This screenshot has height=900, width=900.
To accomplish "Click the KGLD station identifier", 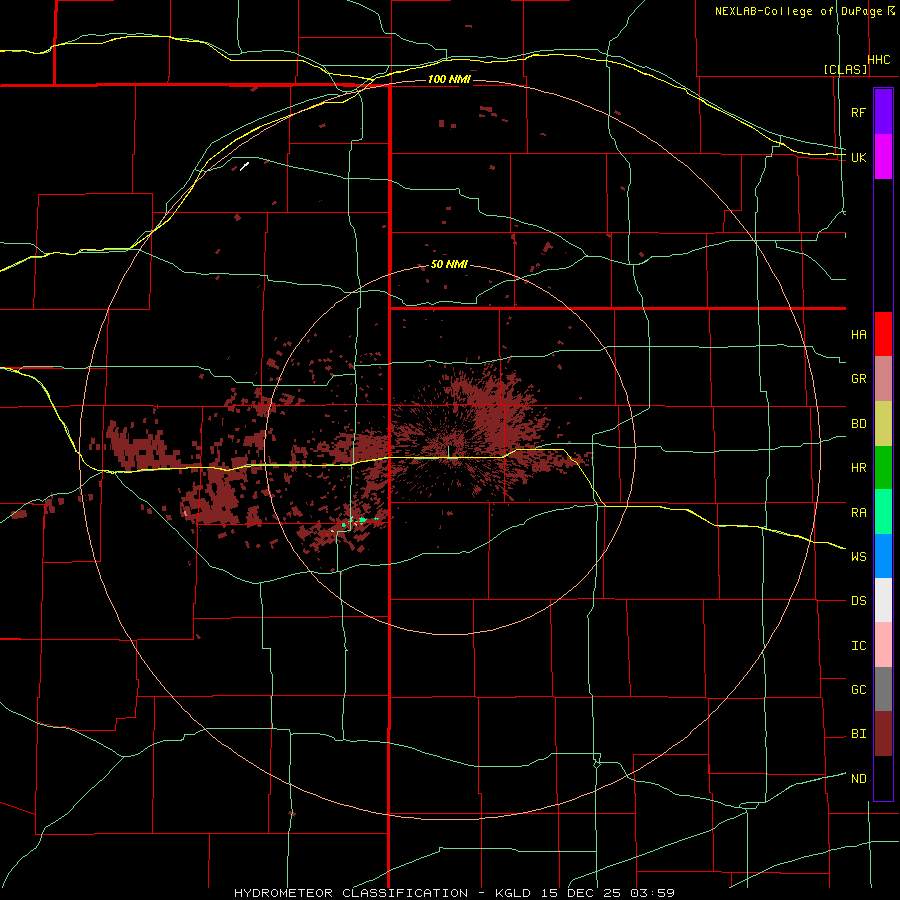I will pos(513,893).
